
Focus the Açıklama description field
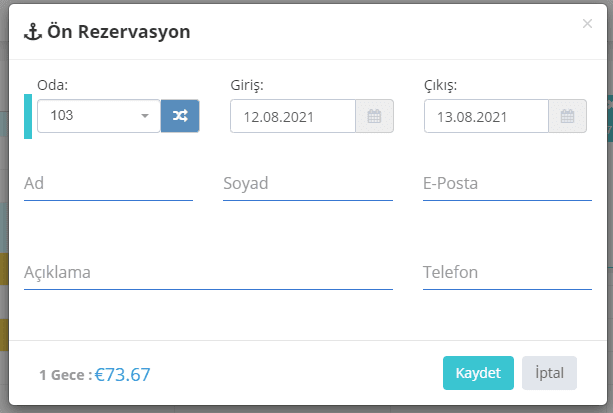point(208,273)
